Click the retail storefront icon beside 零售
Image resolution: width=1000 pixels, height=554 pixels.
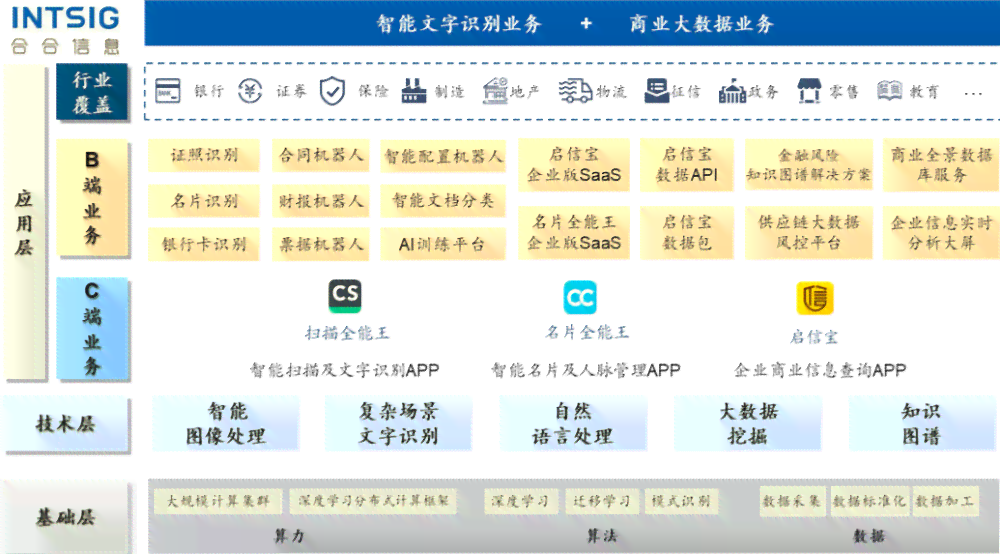pyautogui.click(x=809, y=91)
